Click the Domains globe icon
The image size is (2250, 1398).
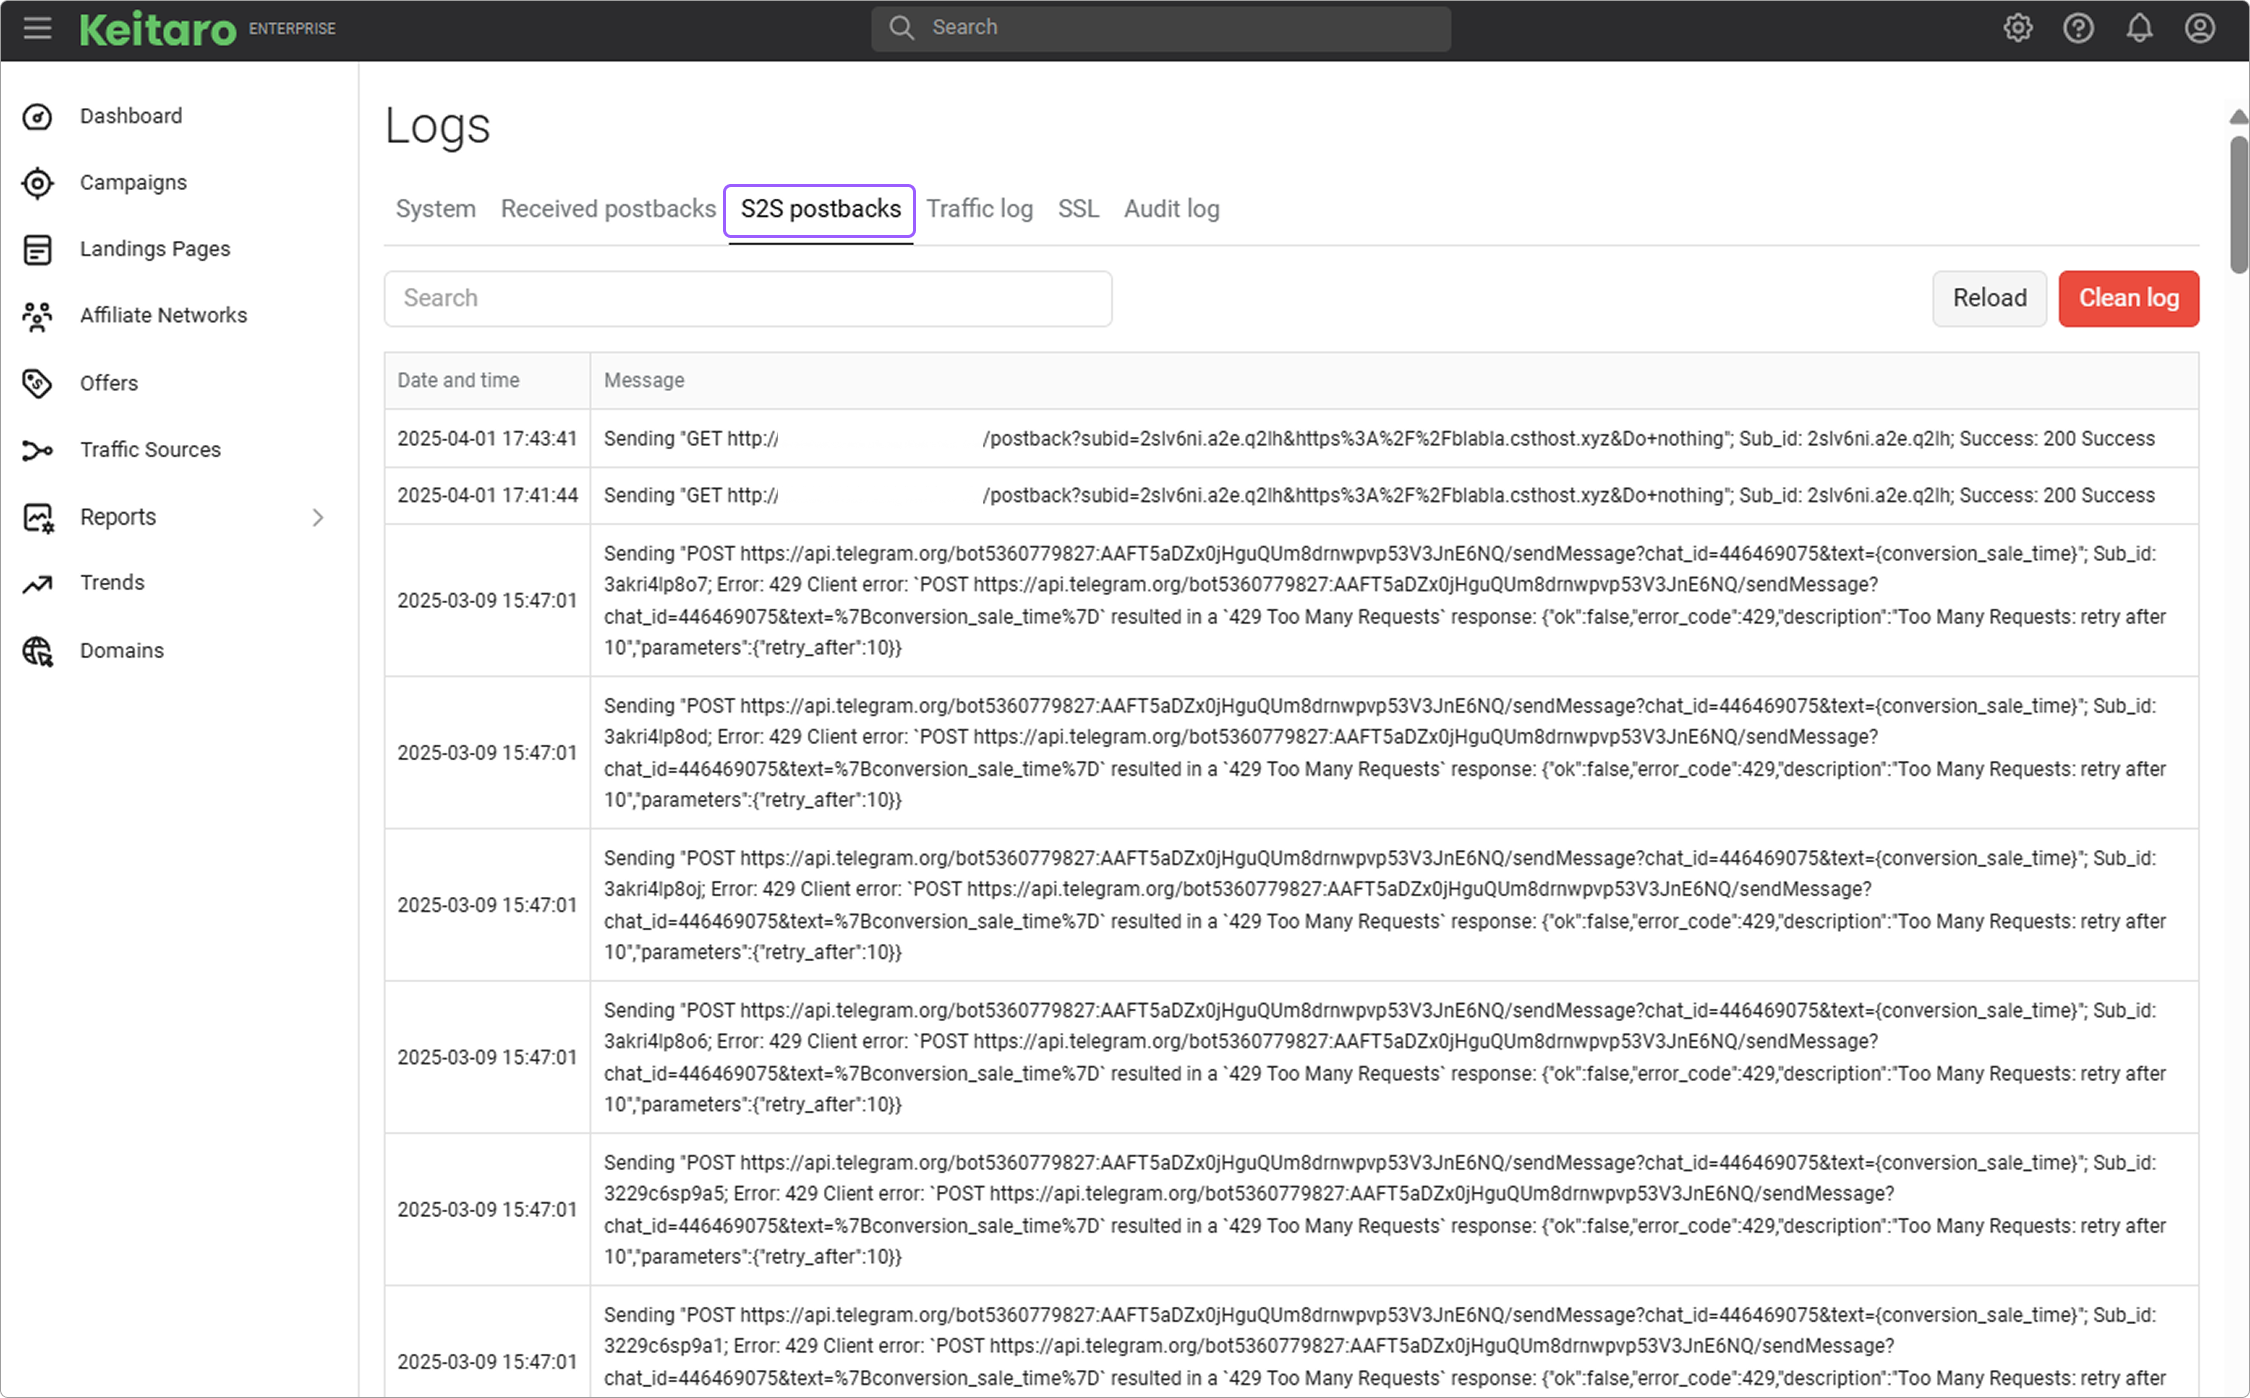point(37,651)
